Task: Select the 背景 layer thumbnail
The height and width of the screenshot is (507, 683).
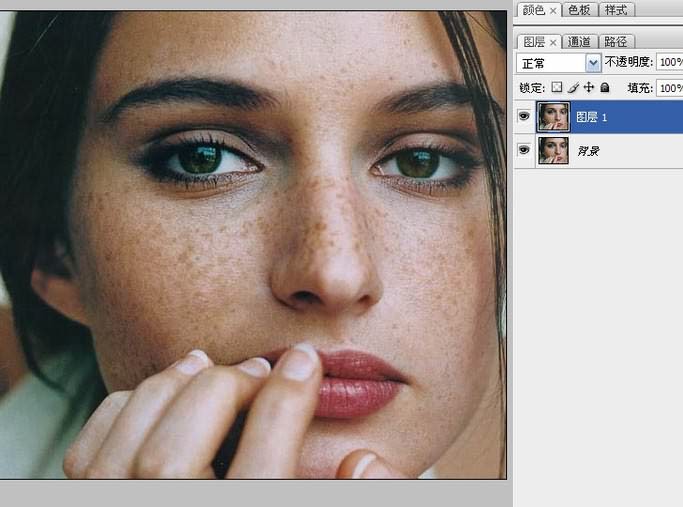Action: (553, 150)
